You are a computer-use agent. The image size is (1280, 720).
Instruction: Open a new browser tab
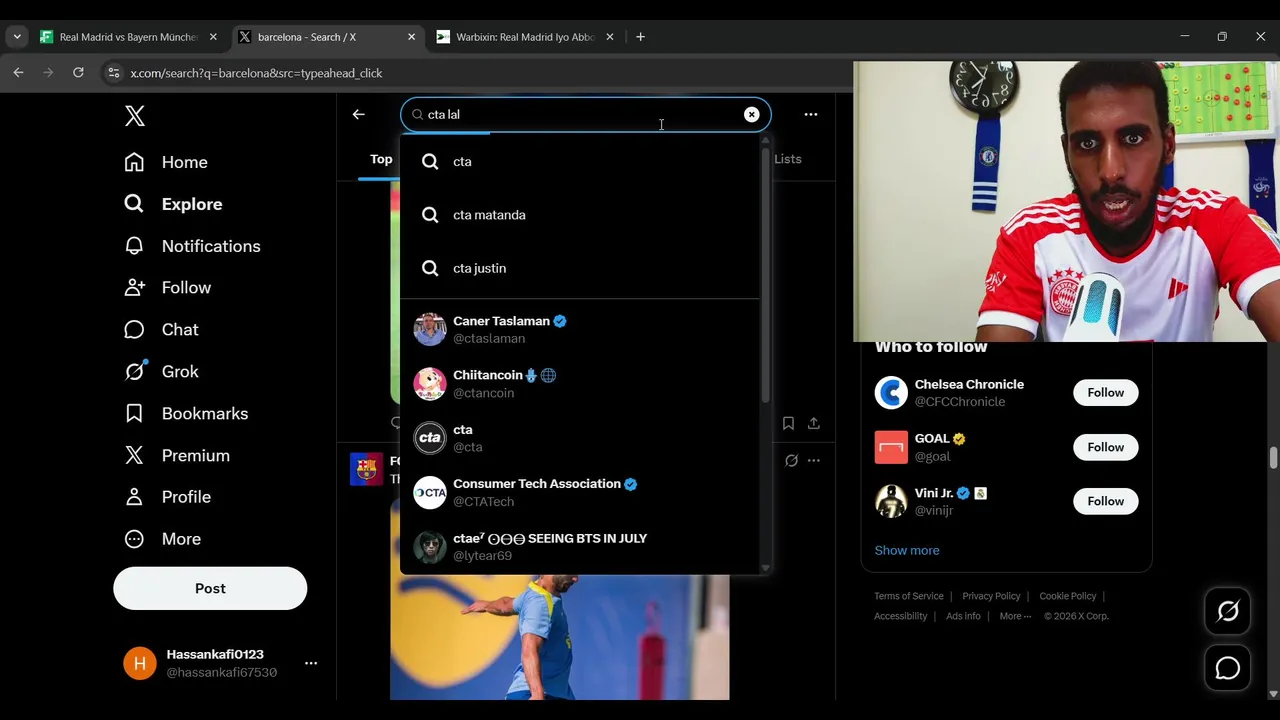(x=640, y=37)
